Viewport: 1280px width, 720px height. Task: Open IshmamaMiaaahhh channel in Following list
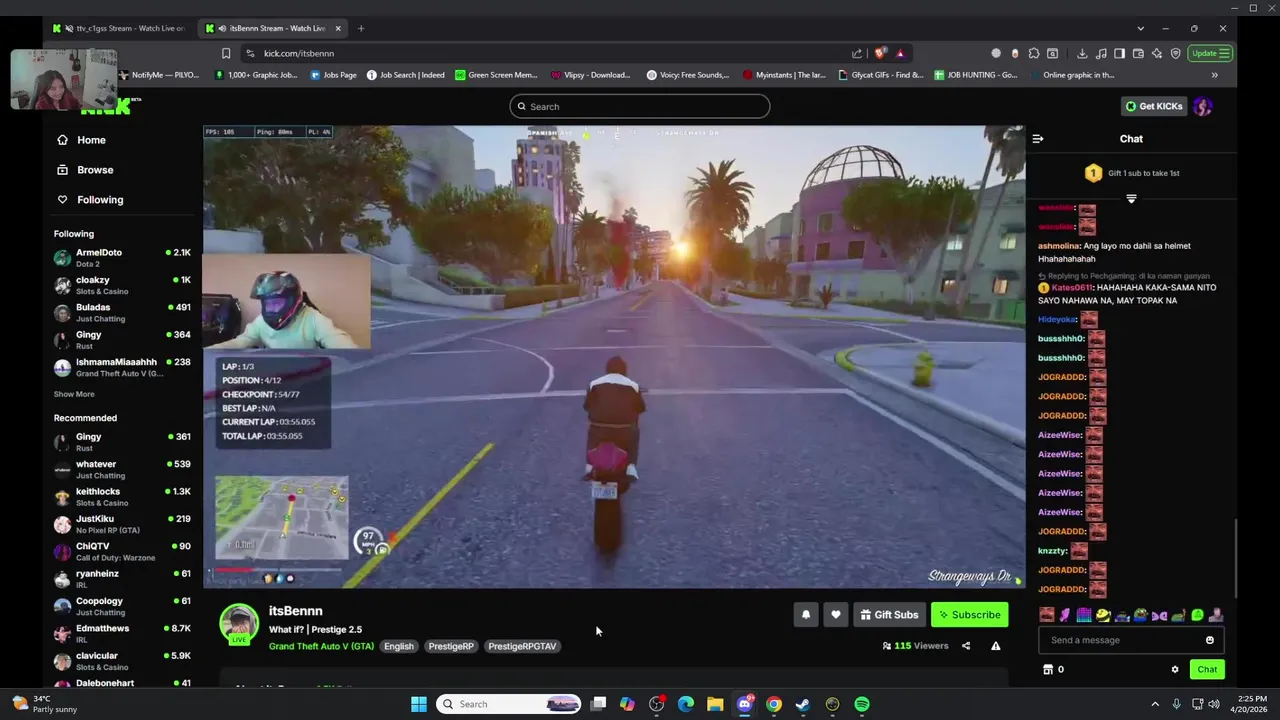(x=122, y=367)
